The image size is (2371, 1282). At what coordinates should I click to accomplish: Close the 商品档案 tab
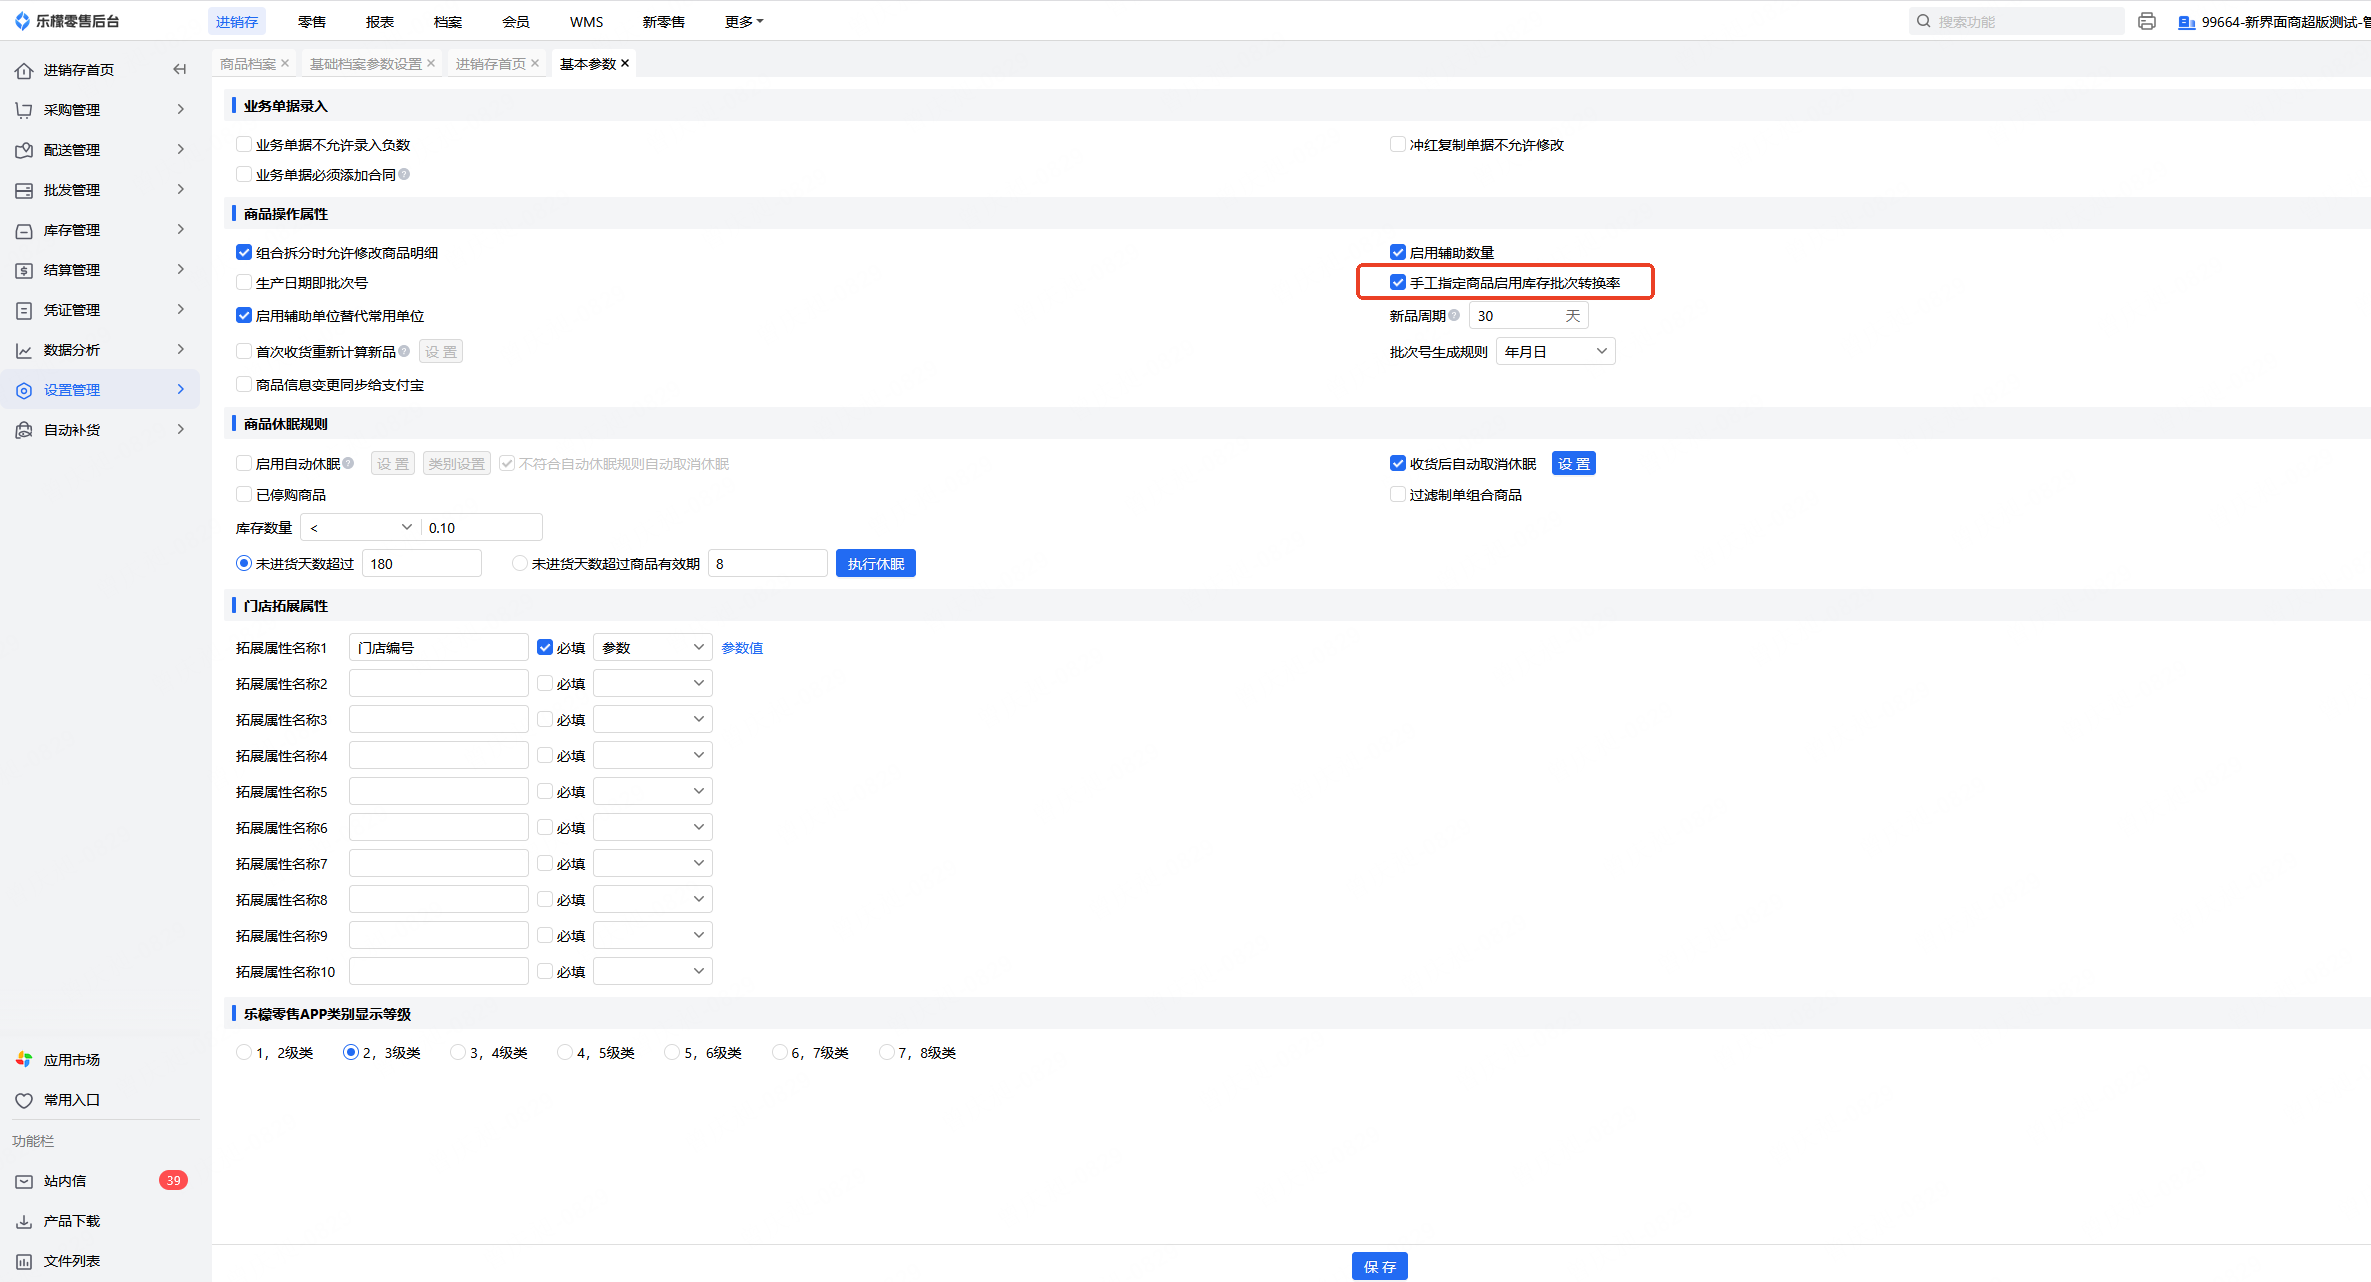pyautogui.click(x=285, y=63)
